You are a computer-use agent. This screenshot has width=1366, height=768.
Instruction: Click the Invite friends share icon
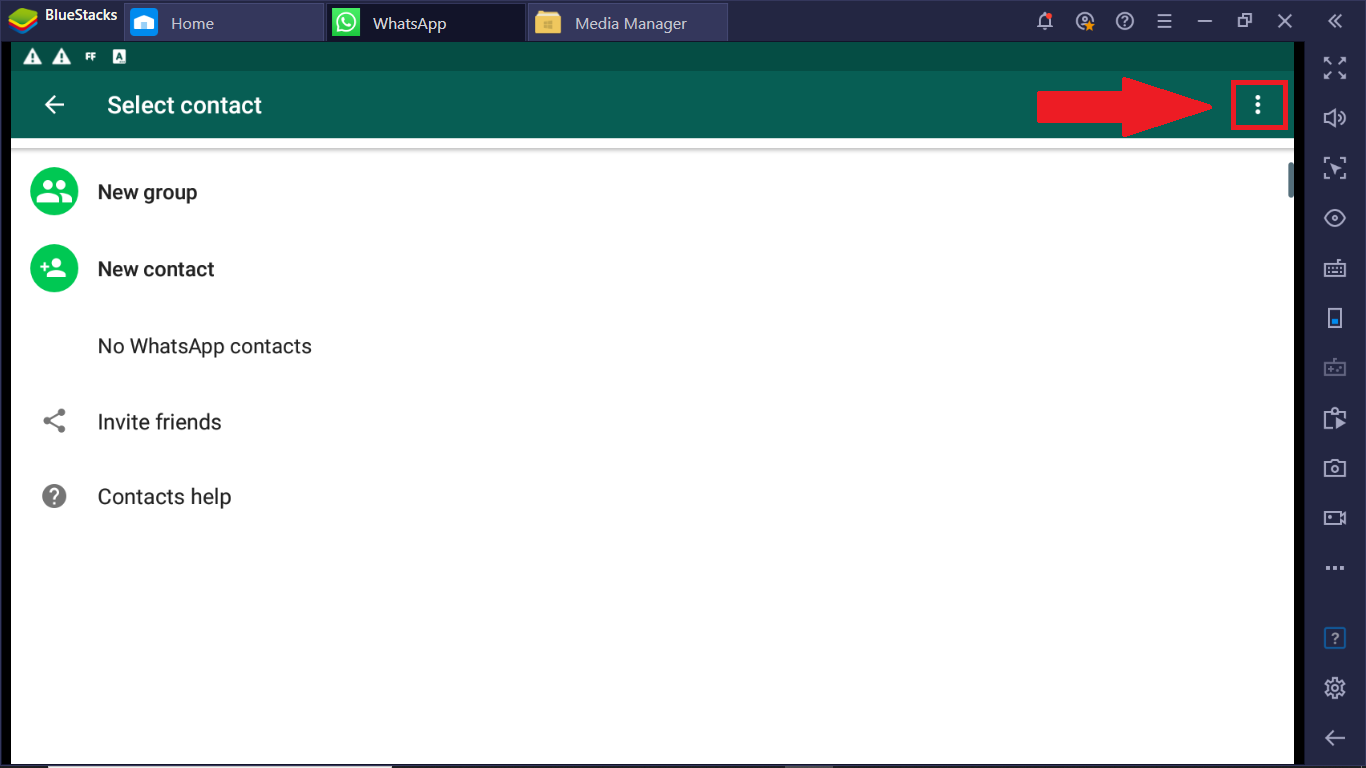(x=54, y=421)
